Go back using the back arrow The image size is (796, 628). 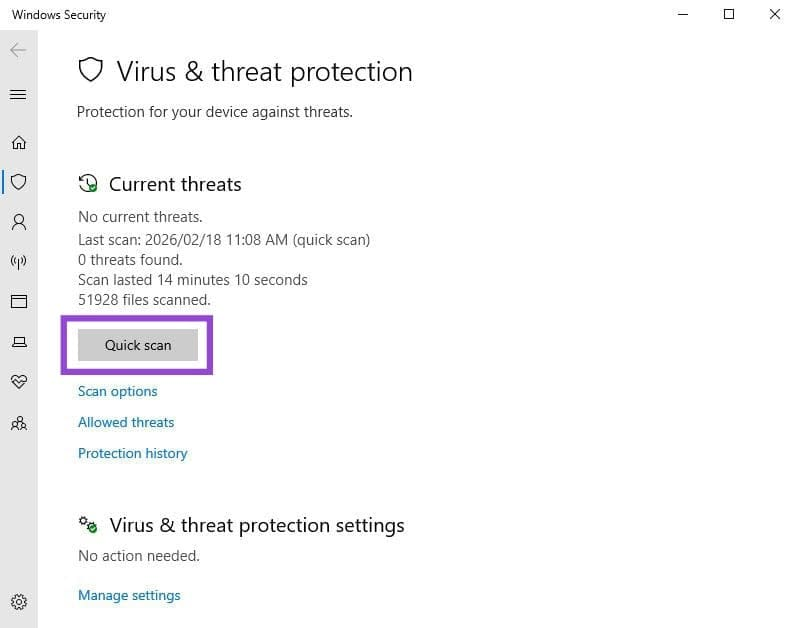tap(18, 50)
